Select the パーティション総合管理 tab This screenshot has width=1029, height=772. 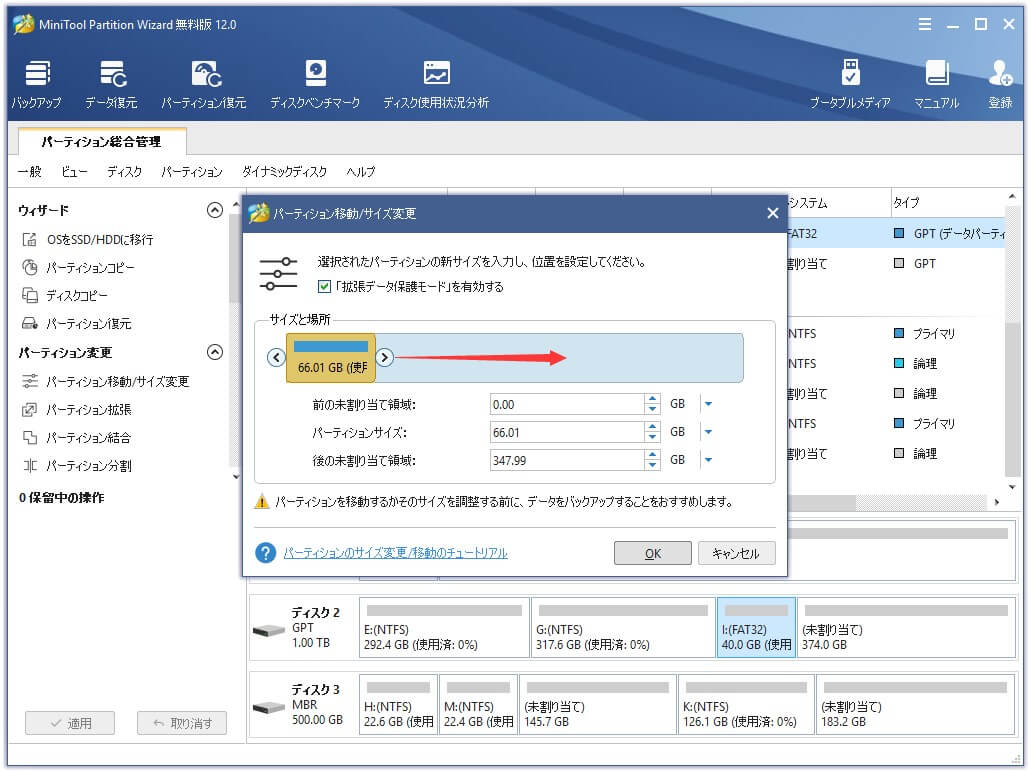102,142
